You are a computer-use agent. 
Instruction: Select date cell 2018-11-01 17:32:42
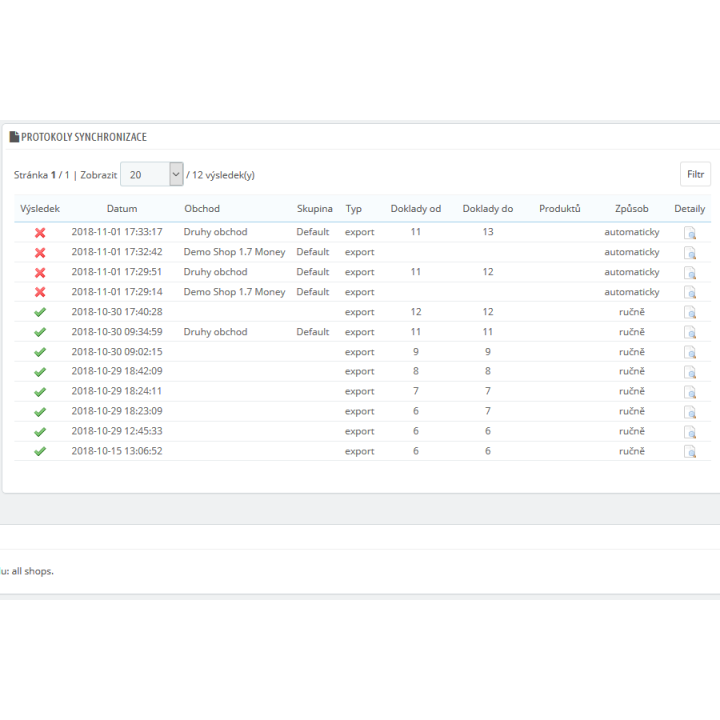(x=117, y=252)
